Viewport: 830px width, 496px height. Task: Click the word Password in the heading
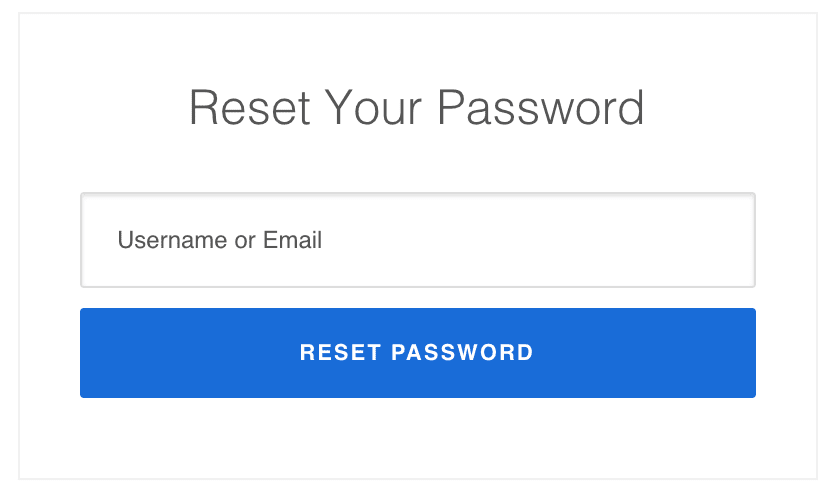[541, 108]
